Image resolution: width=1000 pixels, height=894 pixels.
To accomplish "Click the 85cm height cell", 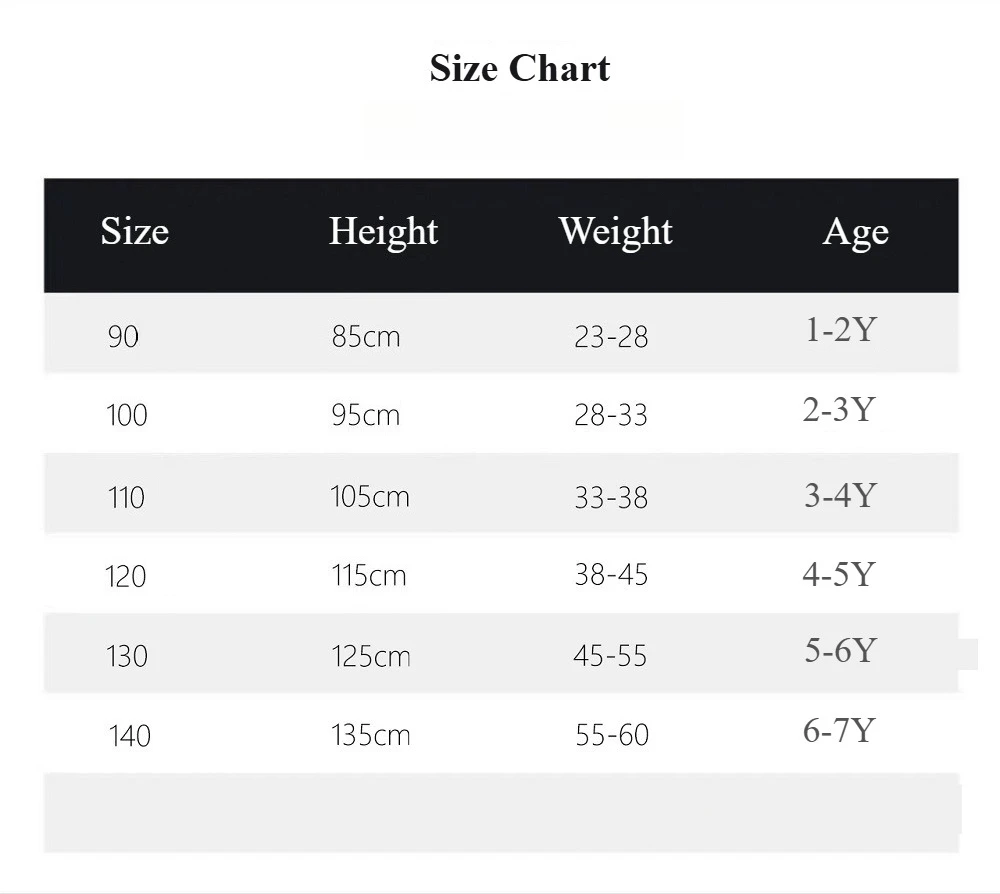I will pyautogui.click(x=365, y=337).
